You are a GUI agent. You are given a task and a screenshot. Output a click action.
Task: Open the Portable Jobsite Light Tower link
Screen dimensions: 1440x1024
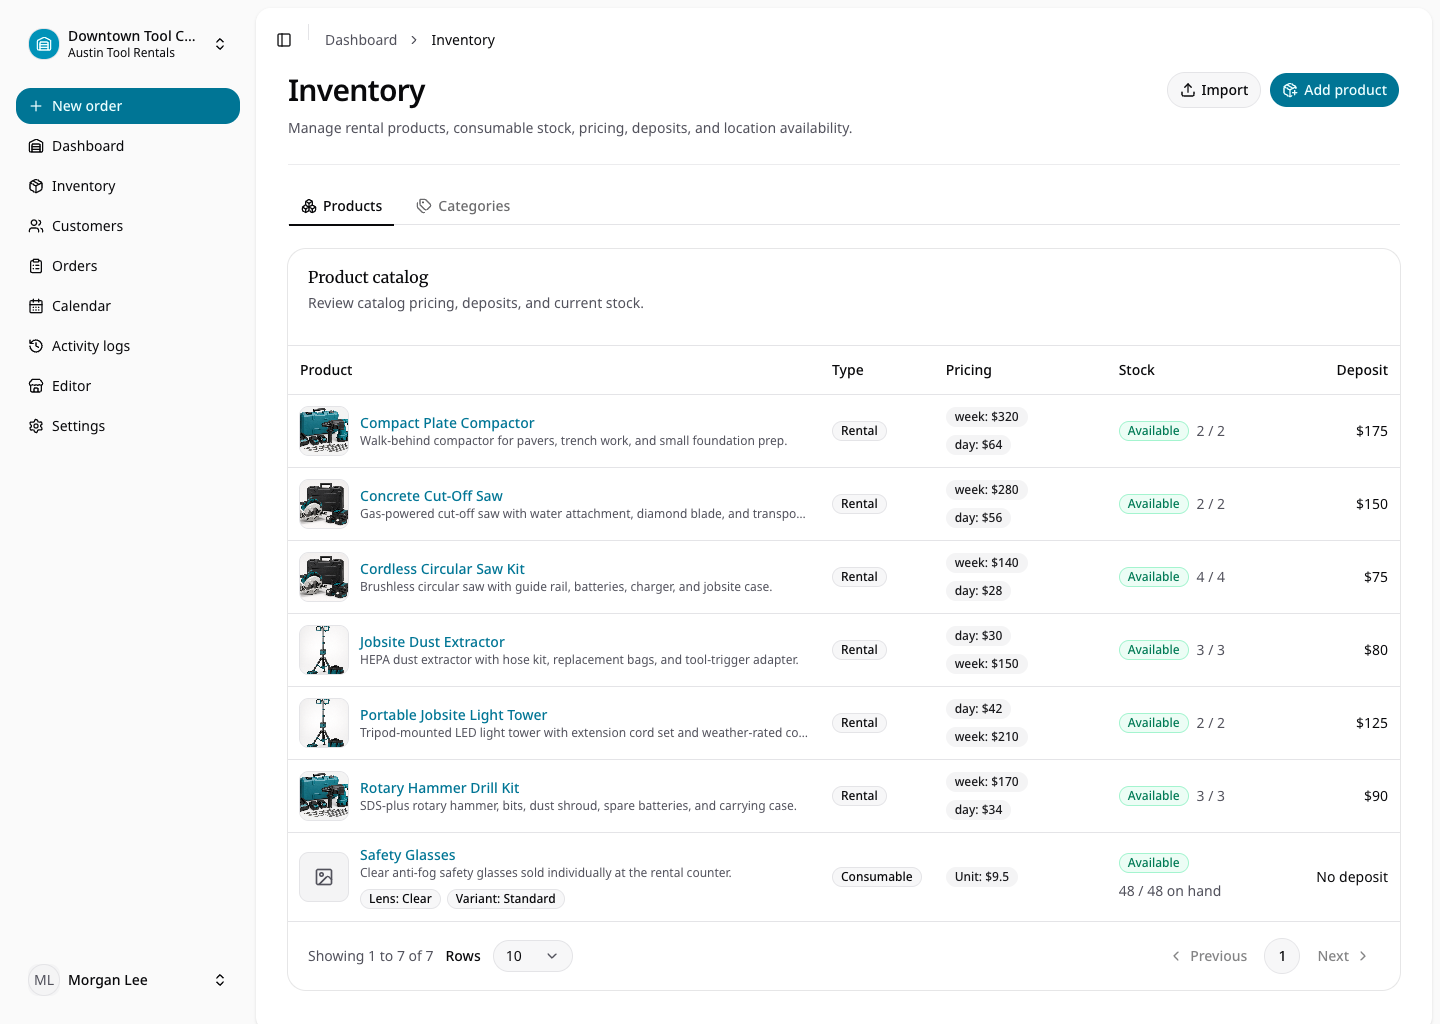453,715
